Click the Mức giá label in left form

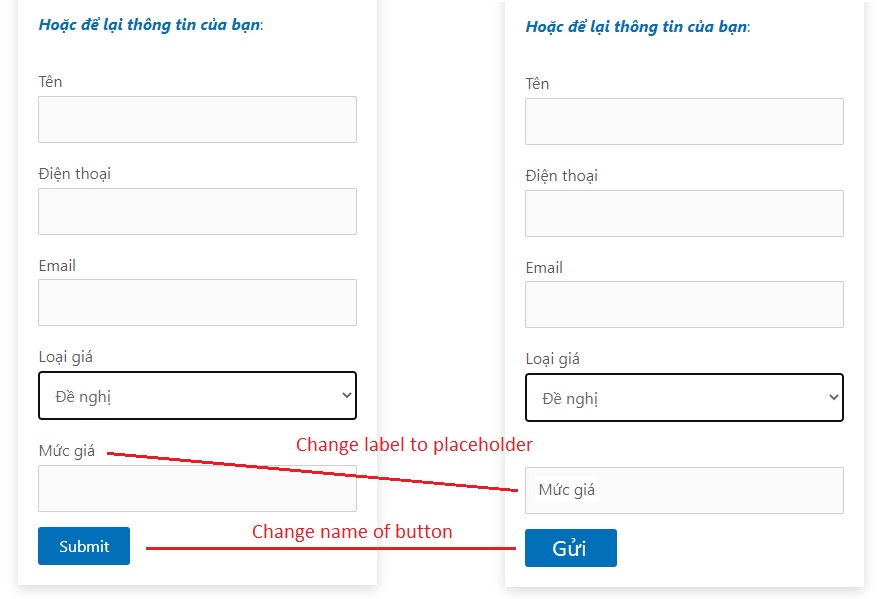[x=67, y=451]
